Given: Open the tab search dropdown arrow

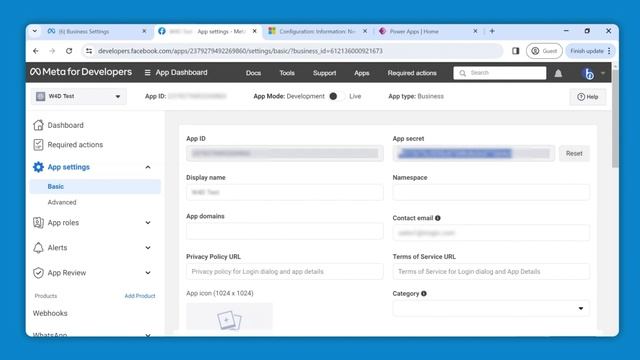Looking at the screenshot, I should tap(35, 31).
